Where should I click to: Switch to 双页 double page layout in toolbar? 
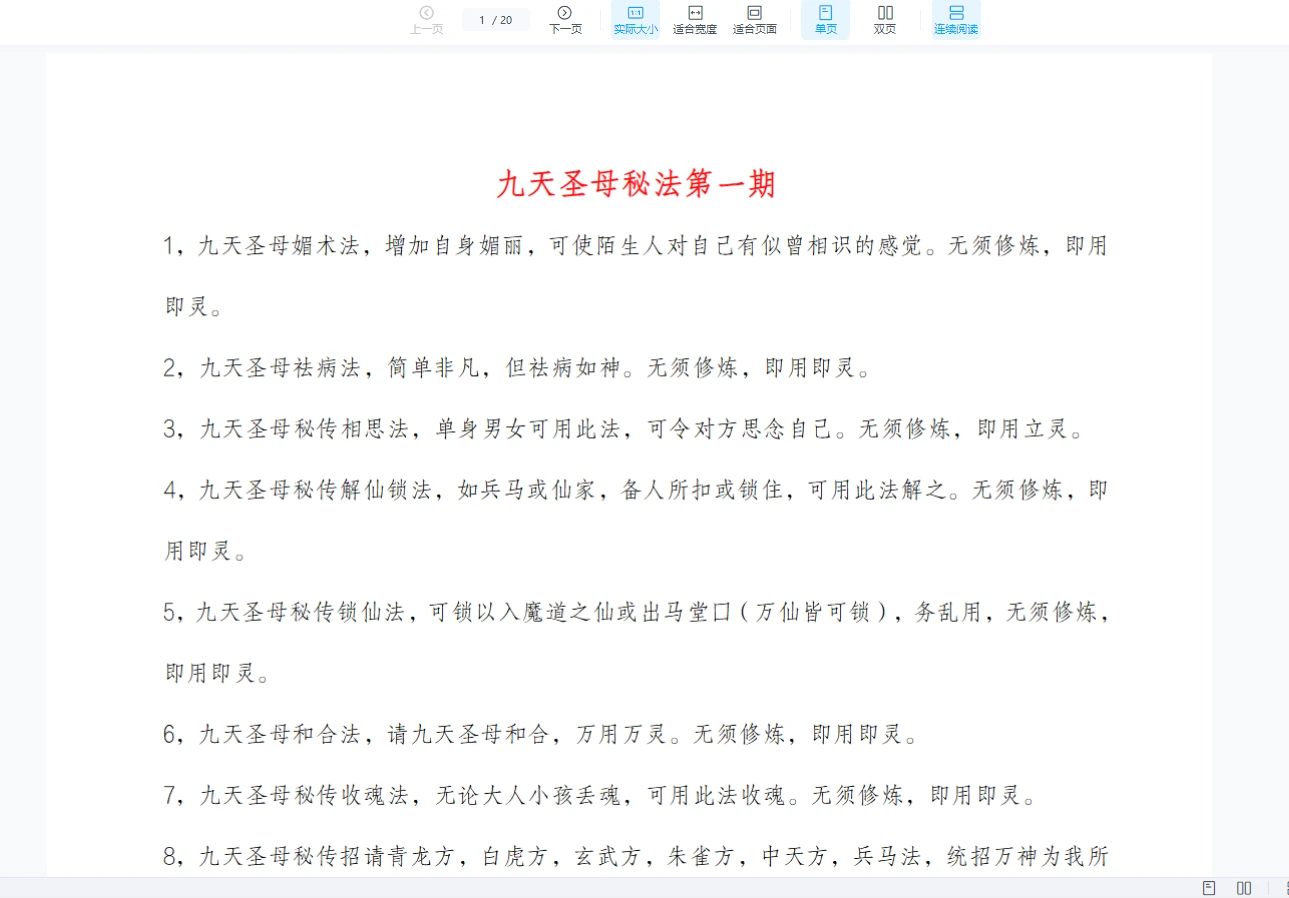pos(885,19)
